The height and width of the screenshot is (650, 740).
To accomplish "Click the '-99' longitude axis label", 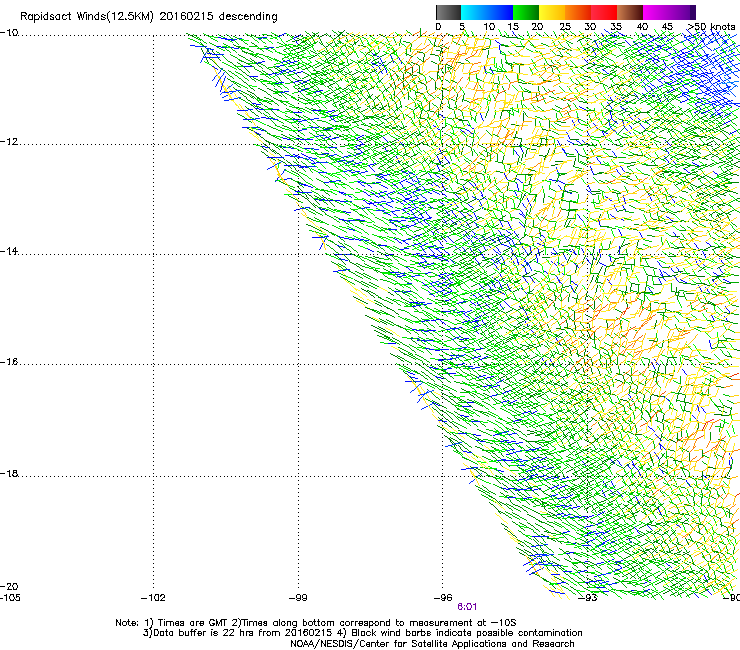I will click(x=298, y=598).
